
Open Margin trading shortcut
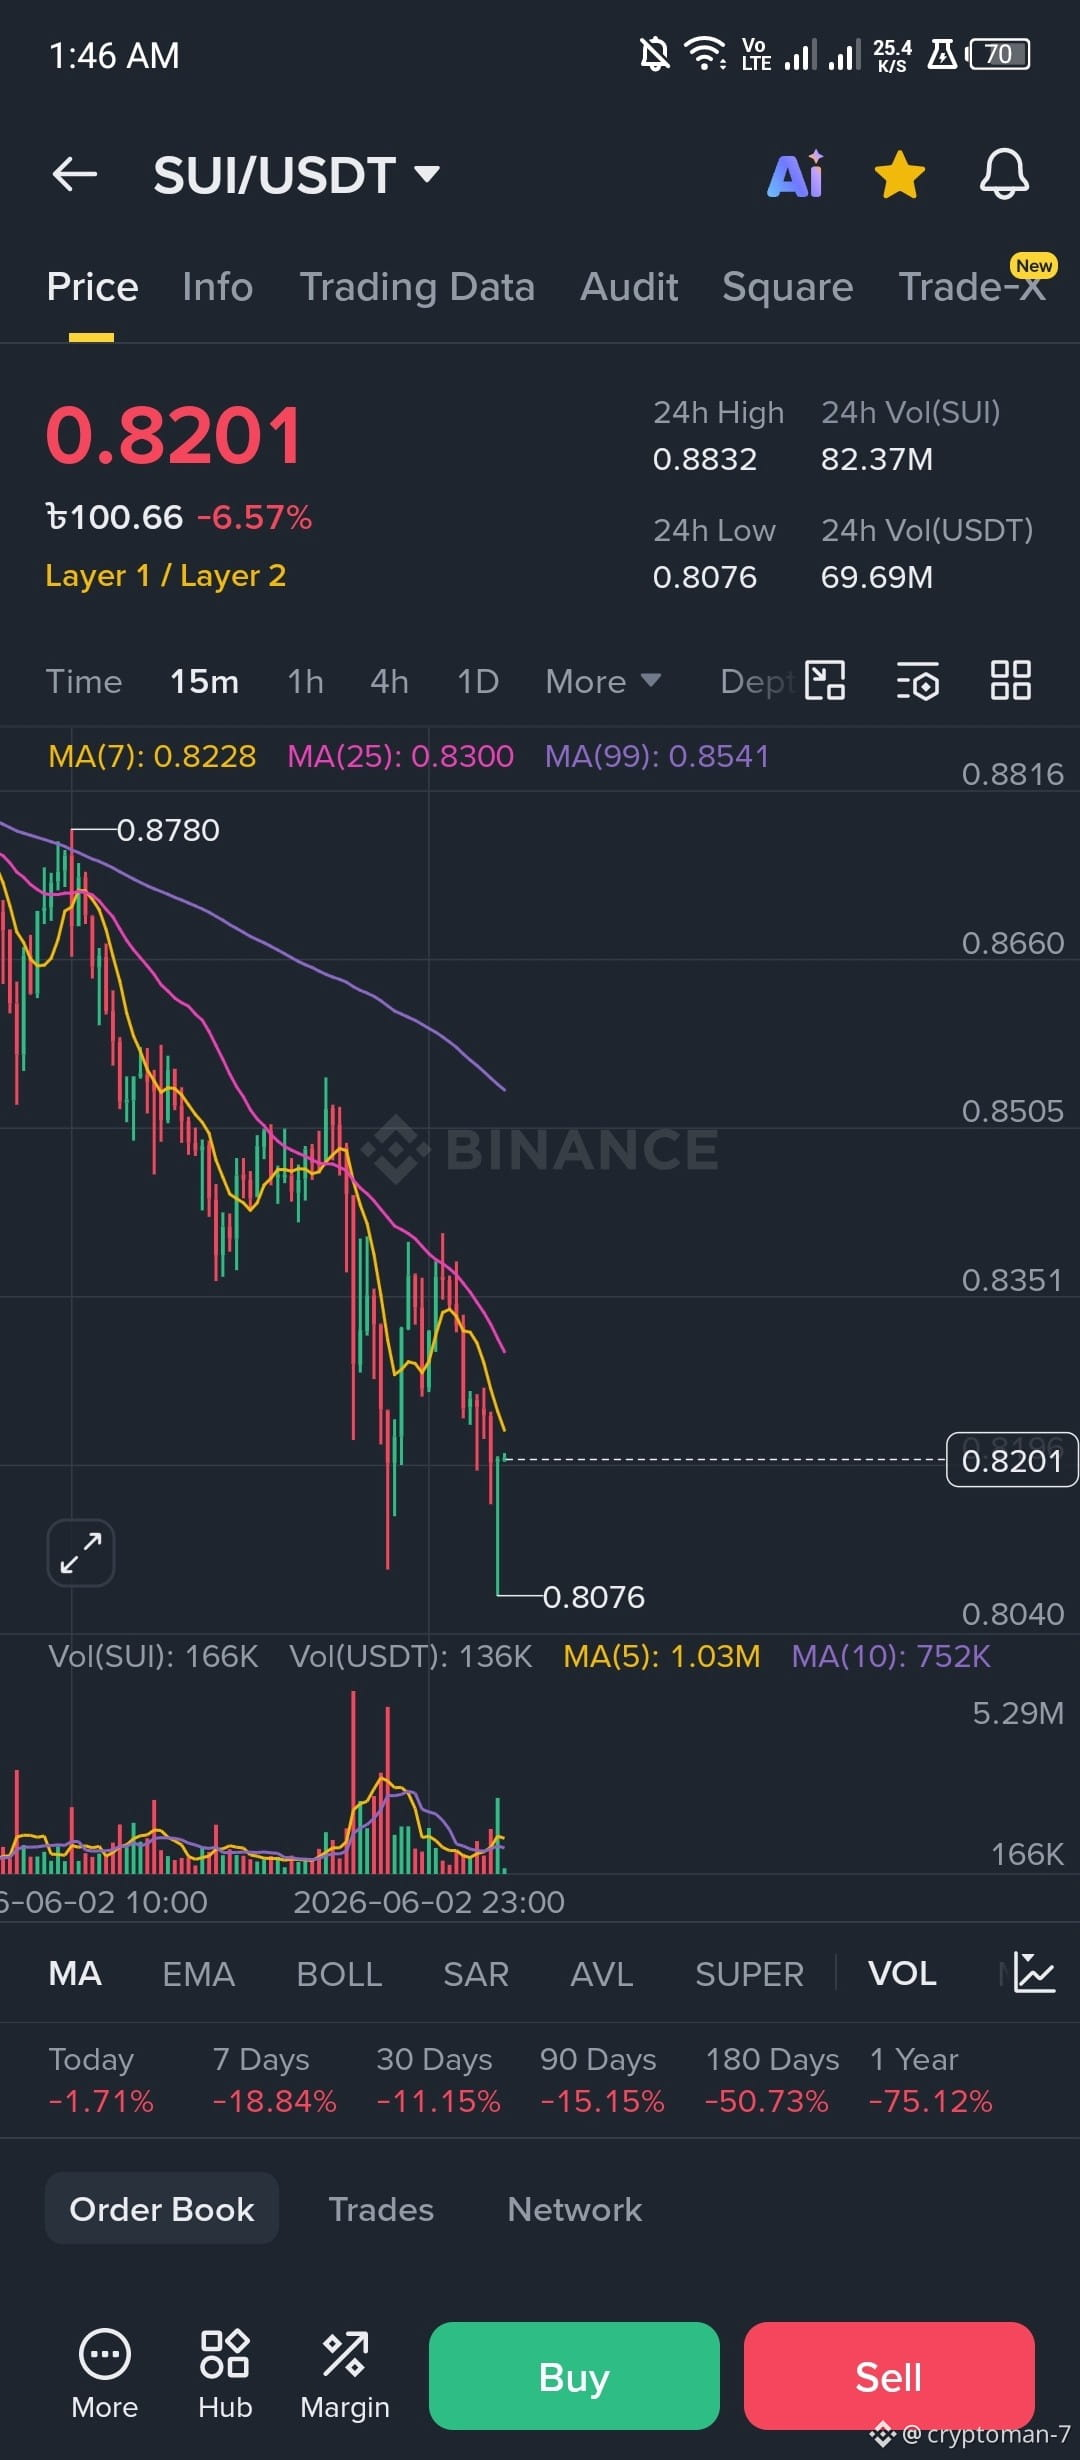[345, 2375]
